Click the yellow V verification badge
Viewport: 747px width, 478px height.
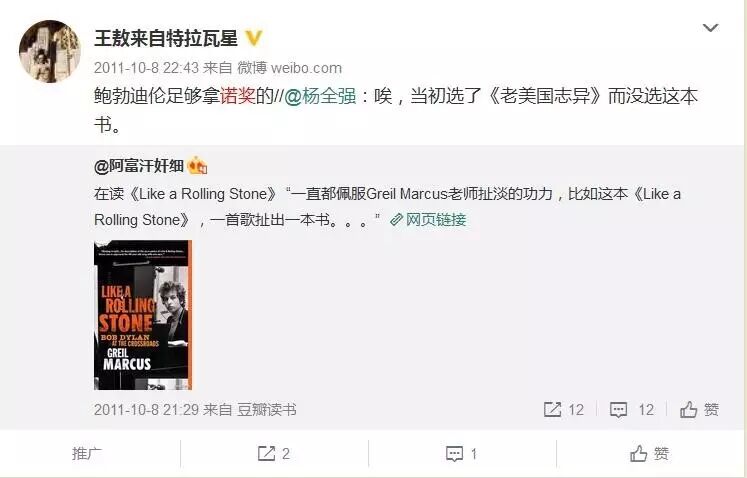pos(254,38)
